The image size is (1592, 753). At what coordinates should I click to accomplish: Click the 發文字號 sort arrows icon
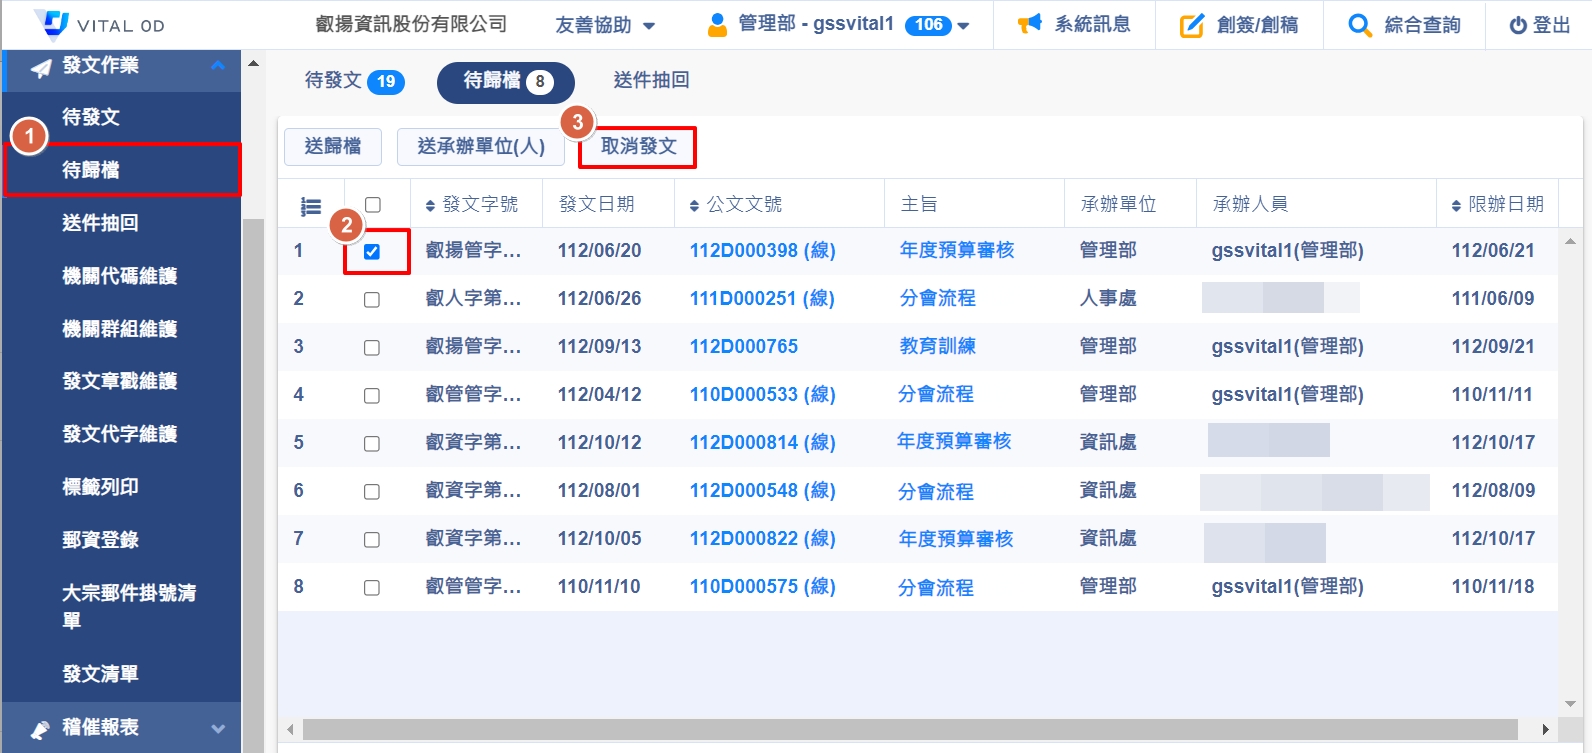[430, 206]
